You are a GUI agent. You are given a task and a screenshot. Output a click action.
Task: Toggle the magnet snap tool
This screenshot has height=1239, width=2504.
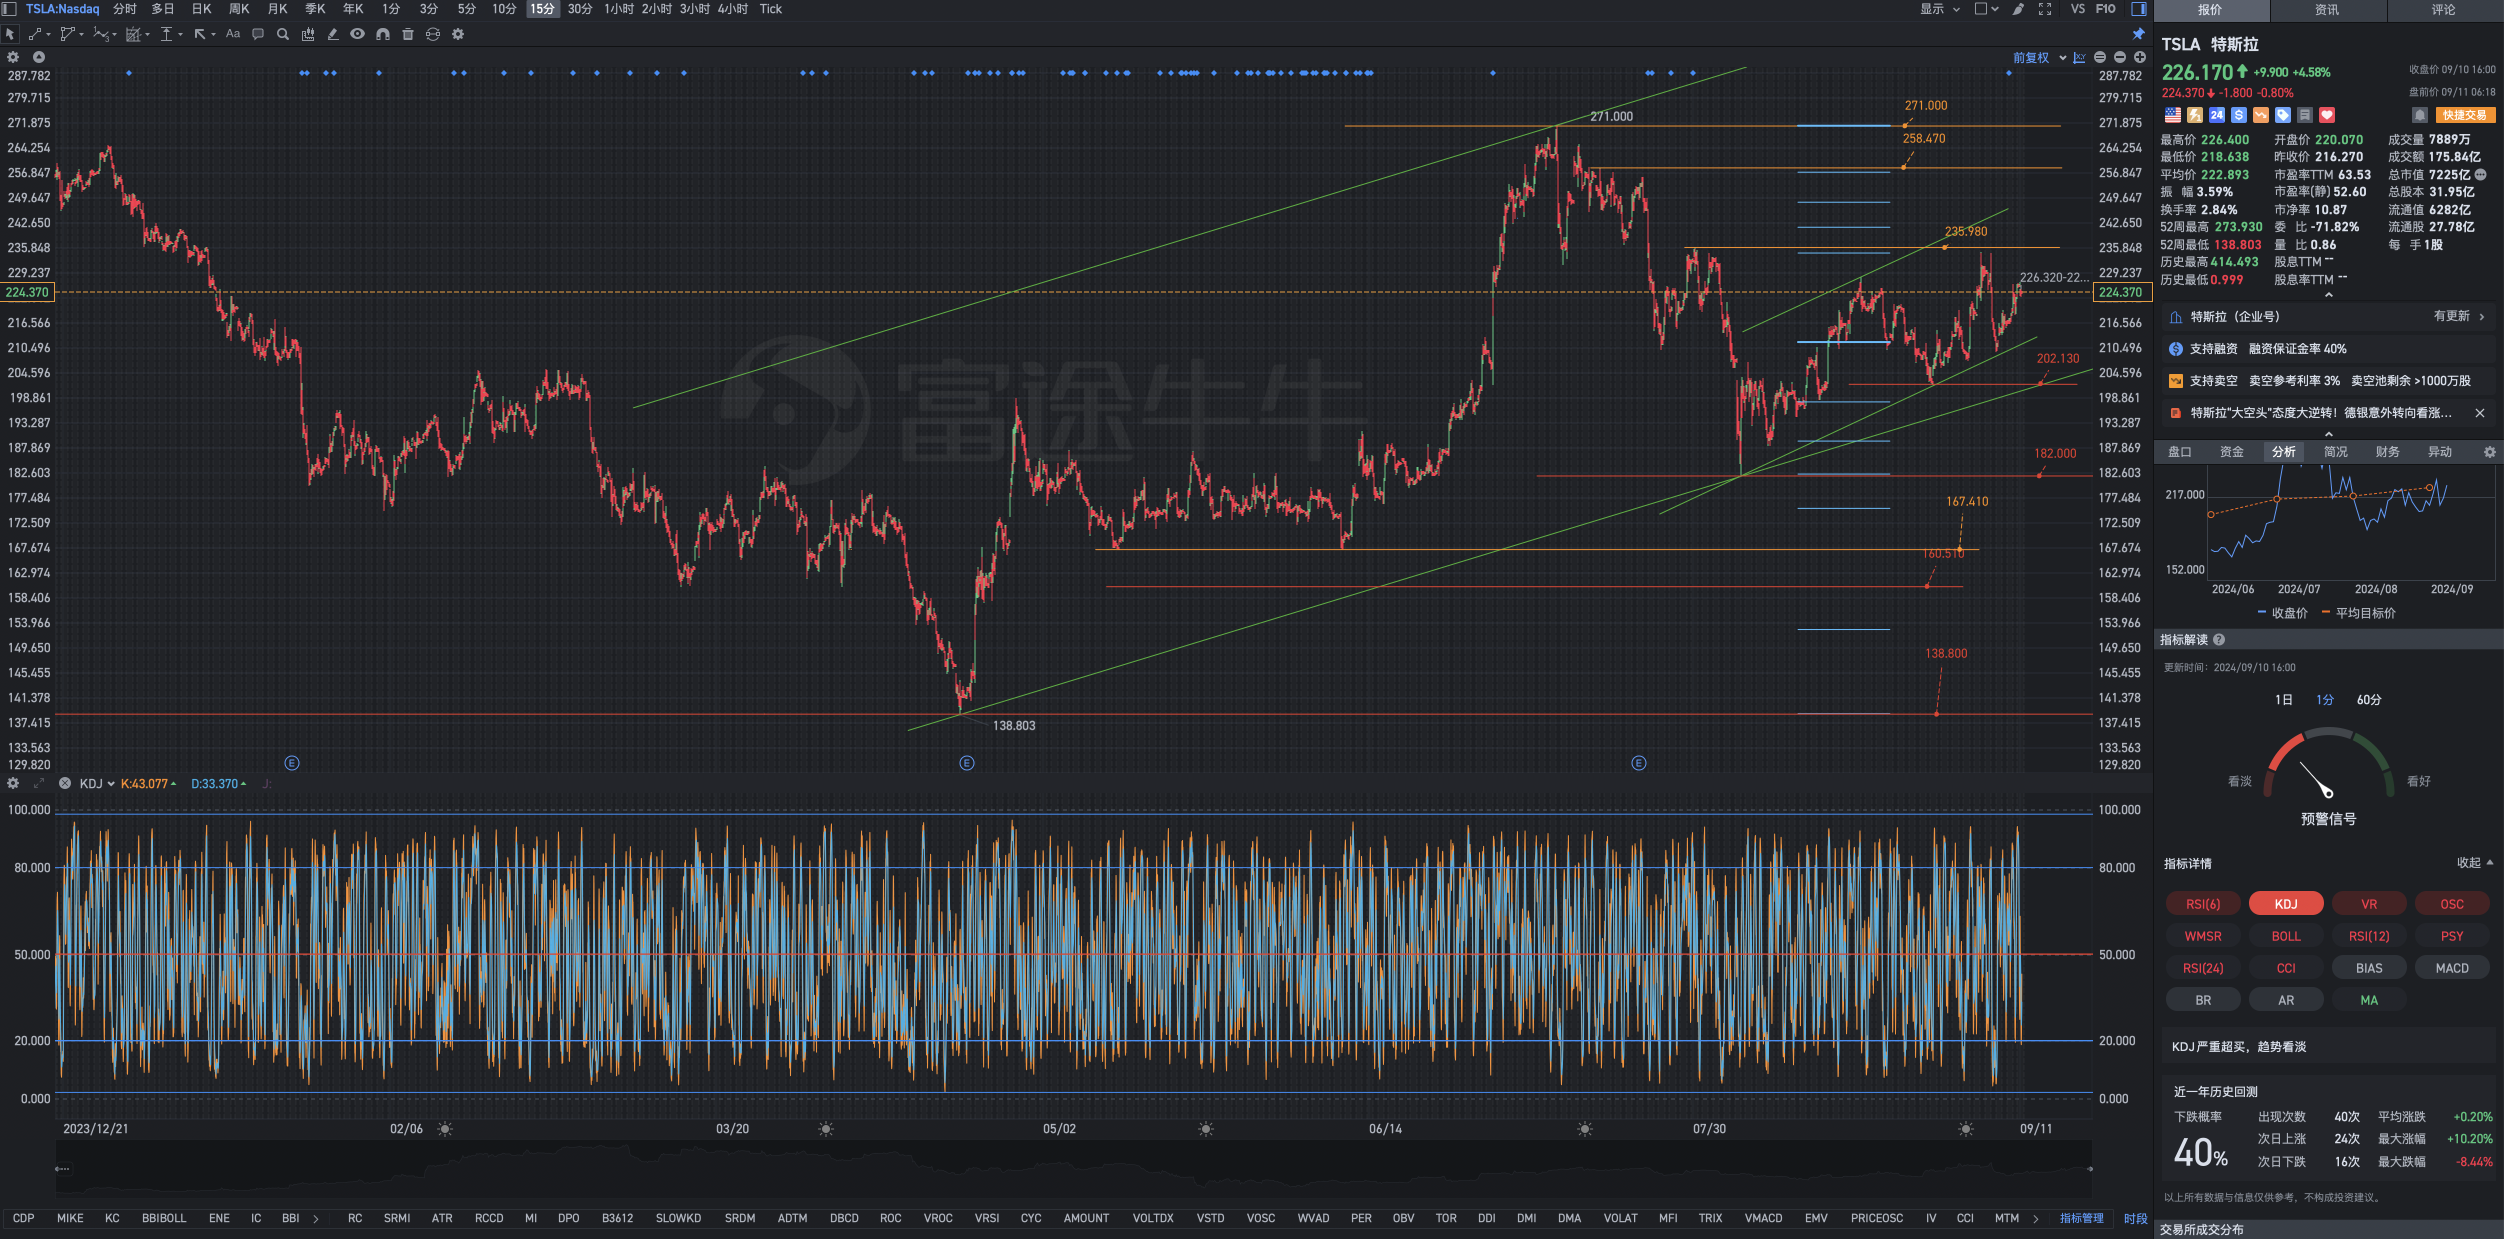click(383, 34)
